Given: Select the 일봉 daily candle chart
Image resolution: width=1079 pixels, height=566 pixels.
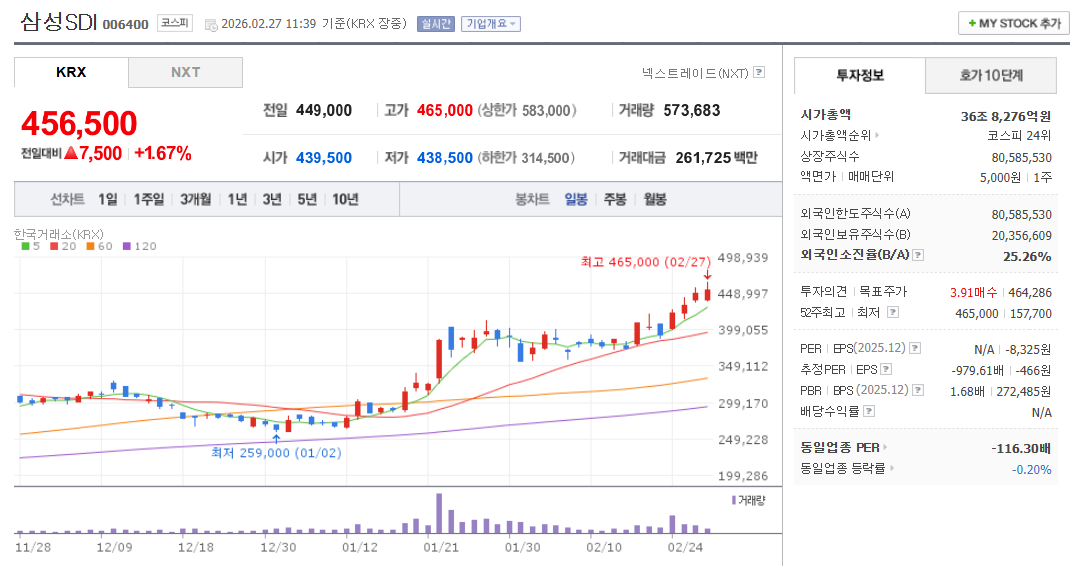Looking at the screenshot, I should [576, 199].
